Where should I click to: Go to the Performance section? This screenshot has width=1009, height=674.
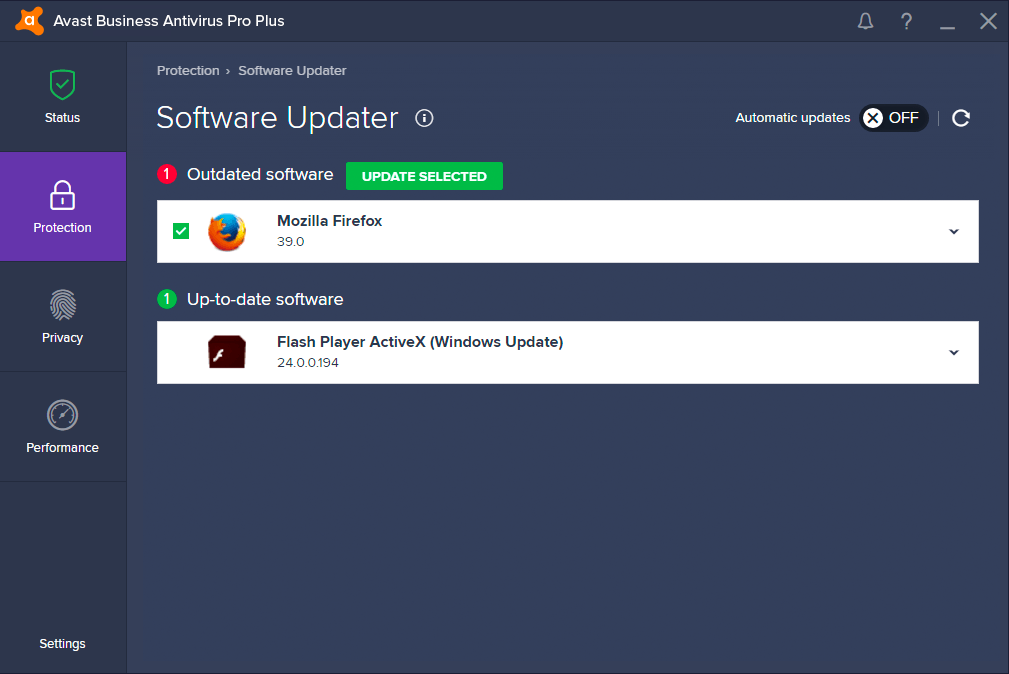point(62,427)
